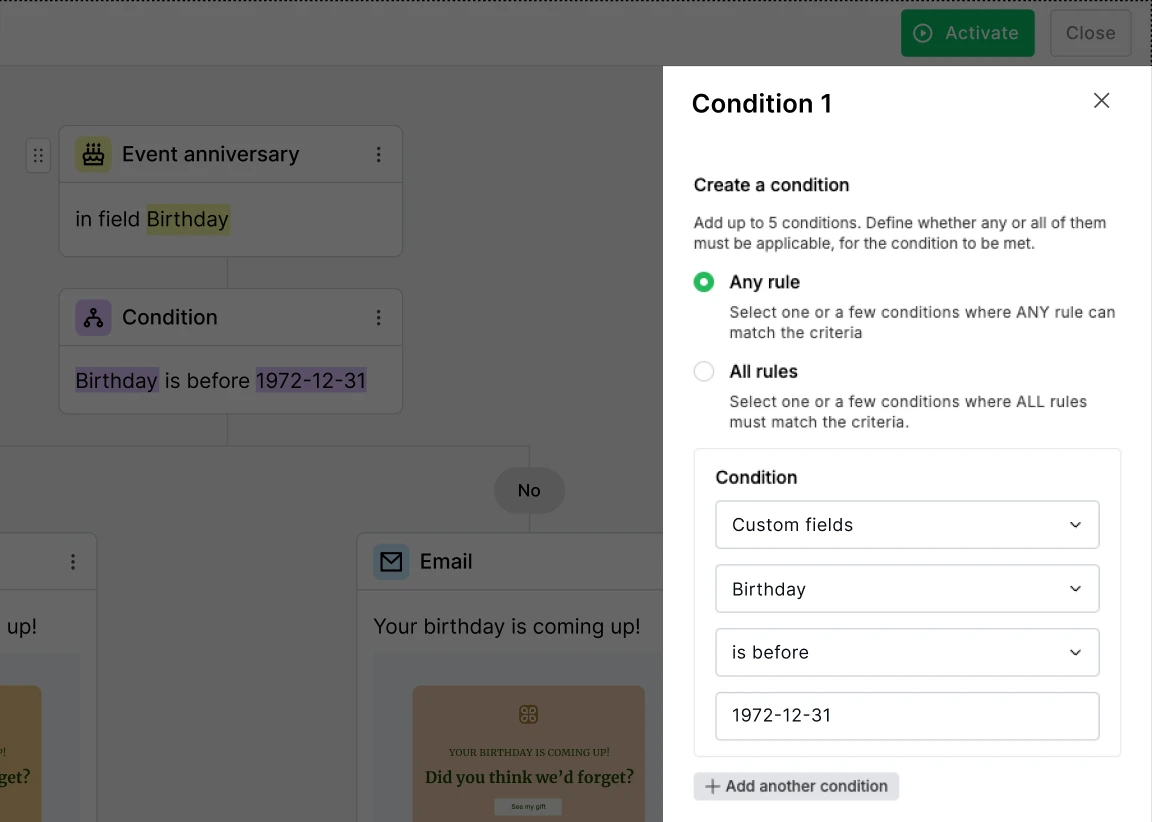1152x822 pixels.
Task: Dismiss the Condition 1 panel with the X
Action: [1101, 100]
